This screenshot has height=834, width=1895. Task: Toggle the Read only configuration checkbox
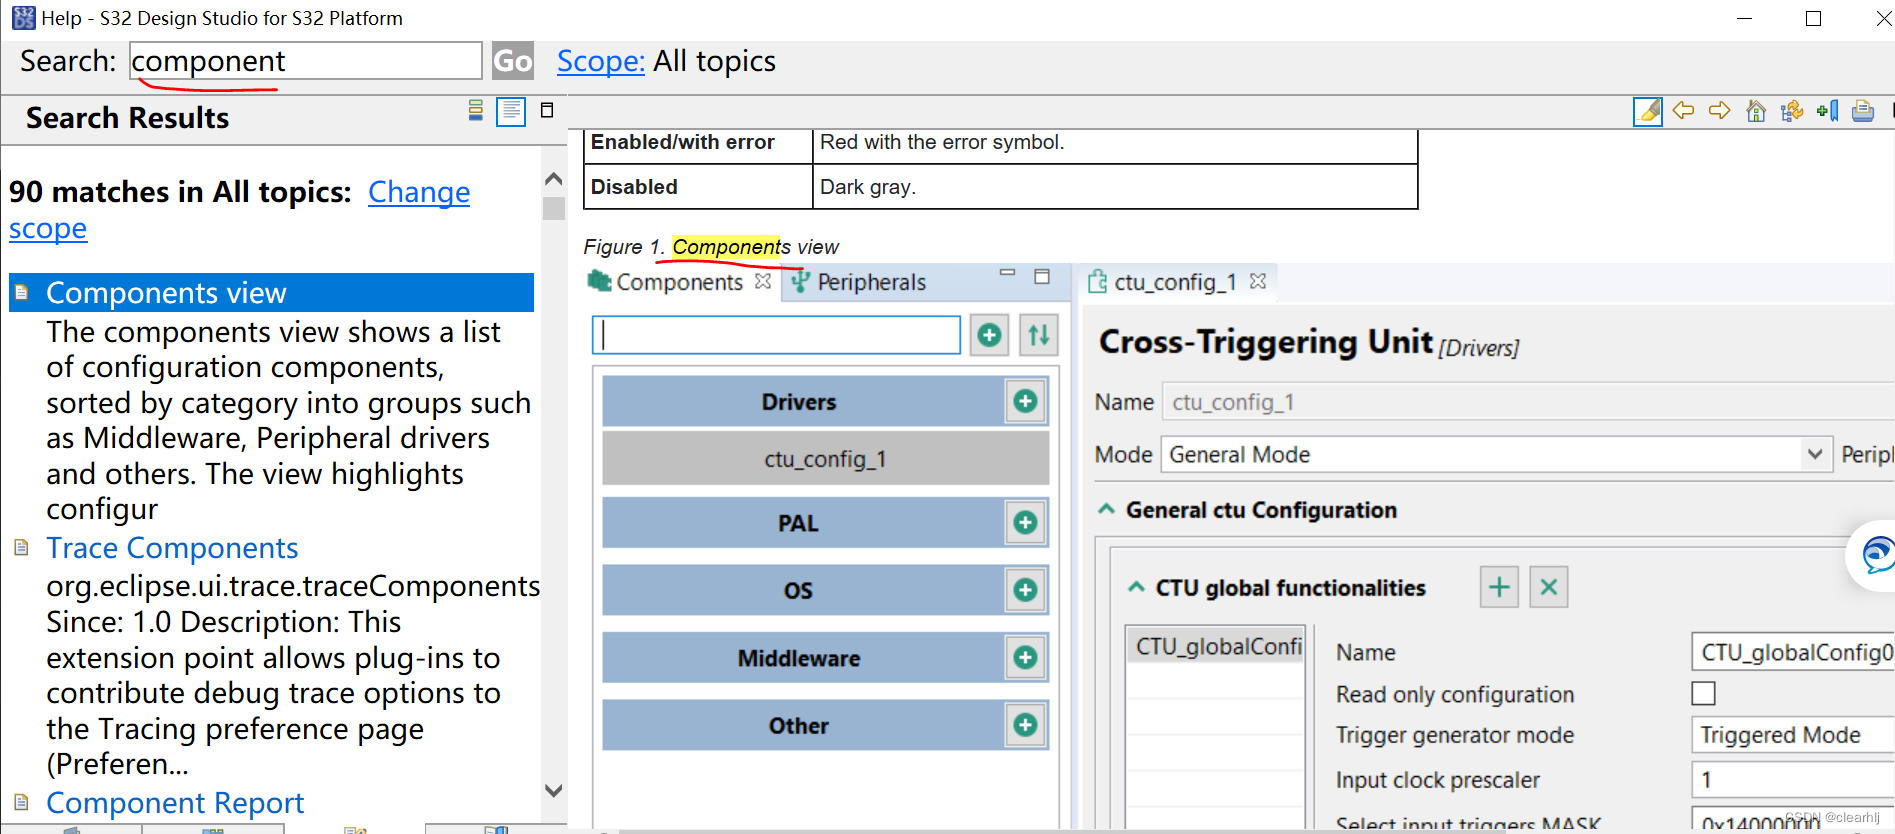(x=1703, y=693)
